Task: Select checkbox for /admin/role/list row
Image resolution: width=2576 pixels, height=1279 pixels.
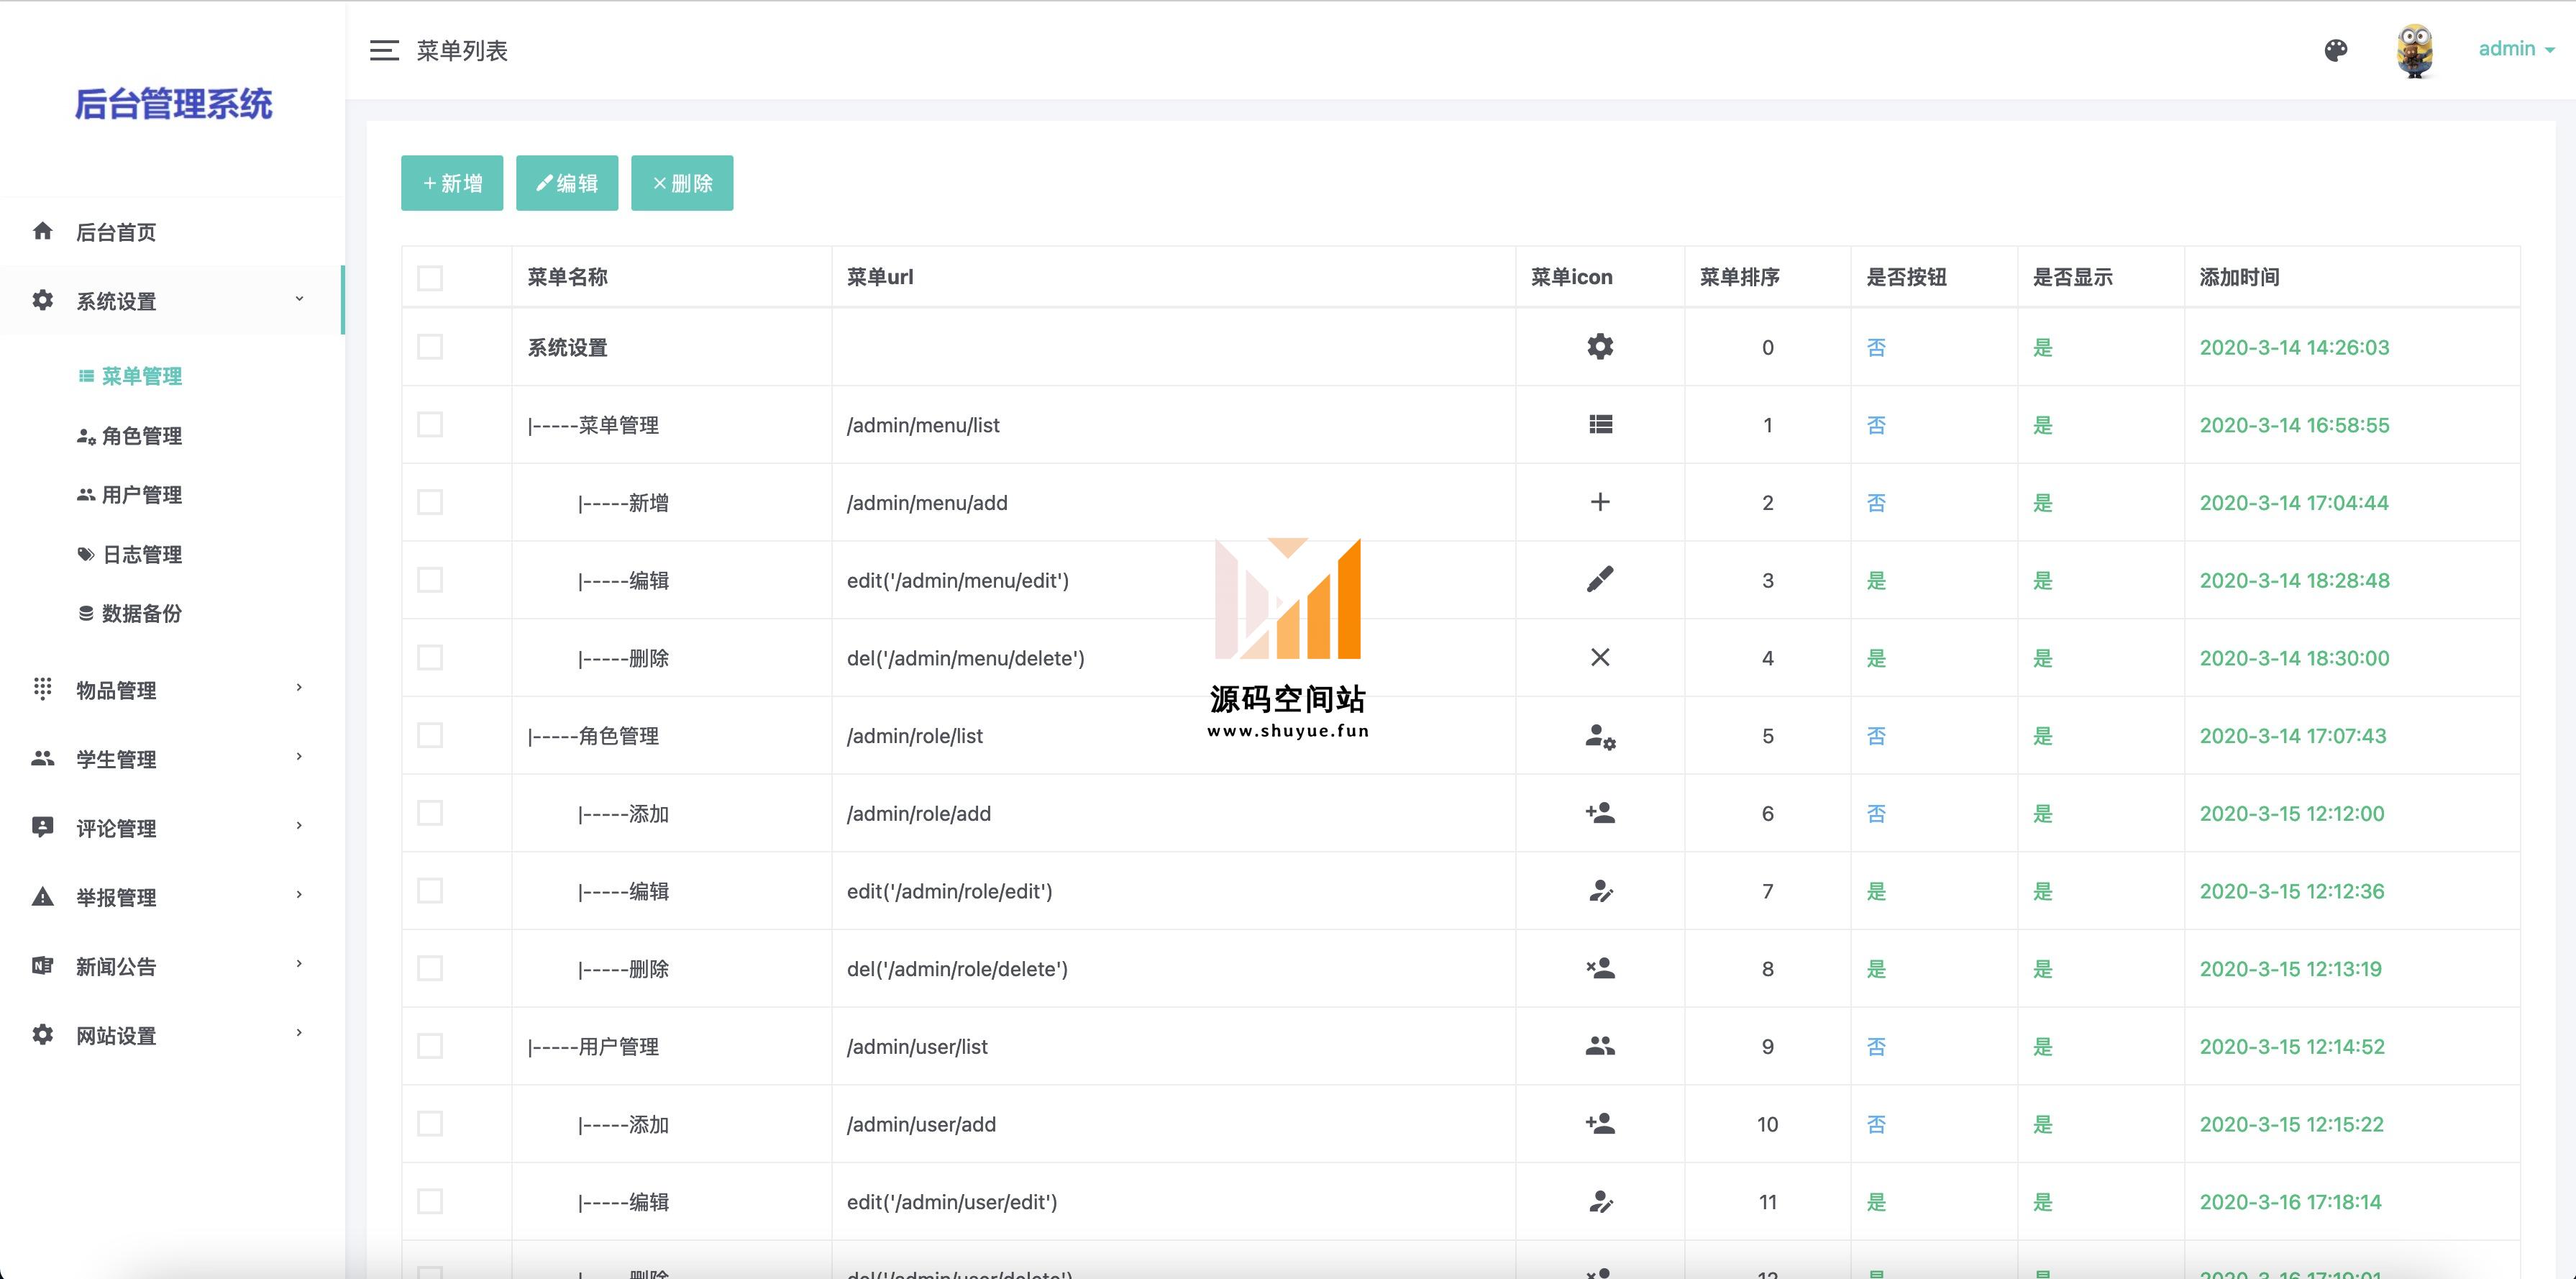Action: tap(430, 736)
